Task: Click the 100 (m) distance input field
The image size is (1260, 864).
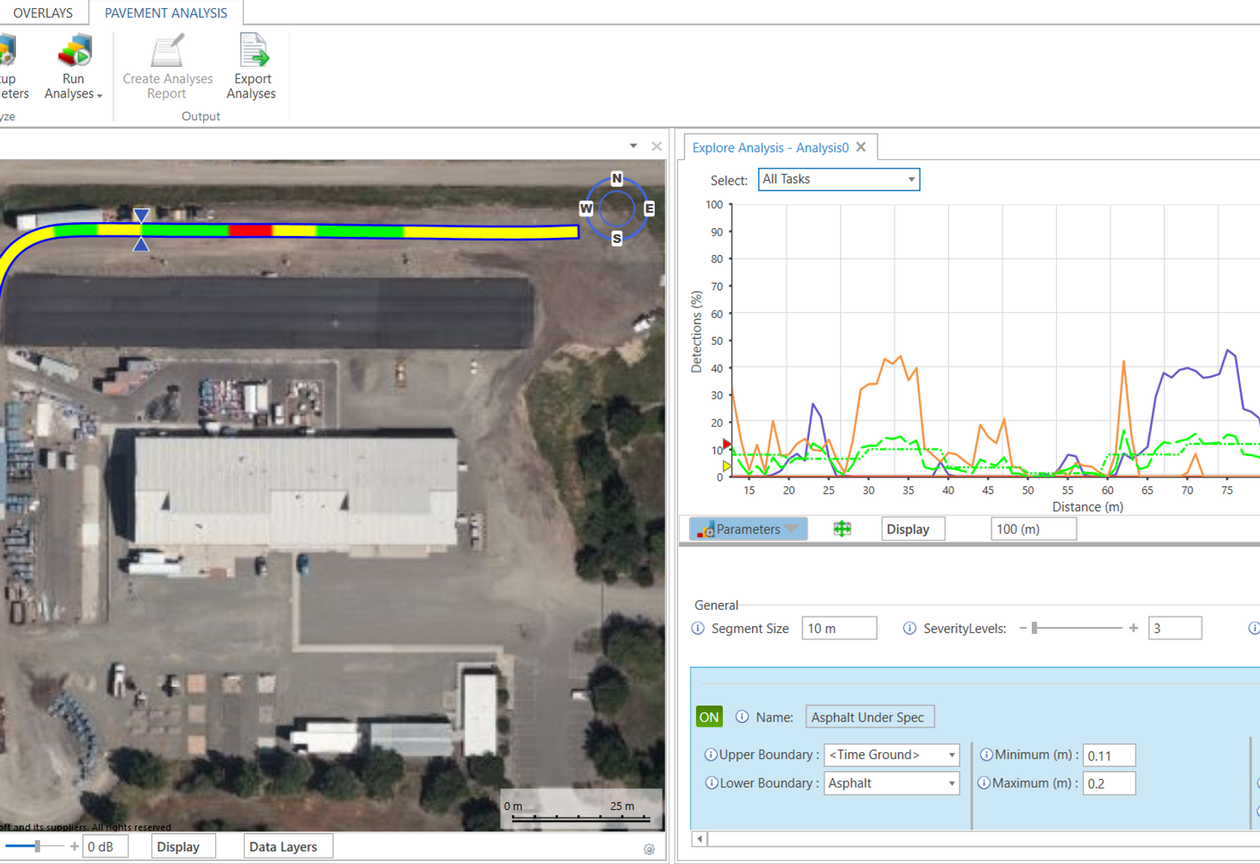Action: 1033,528
